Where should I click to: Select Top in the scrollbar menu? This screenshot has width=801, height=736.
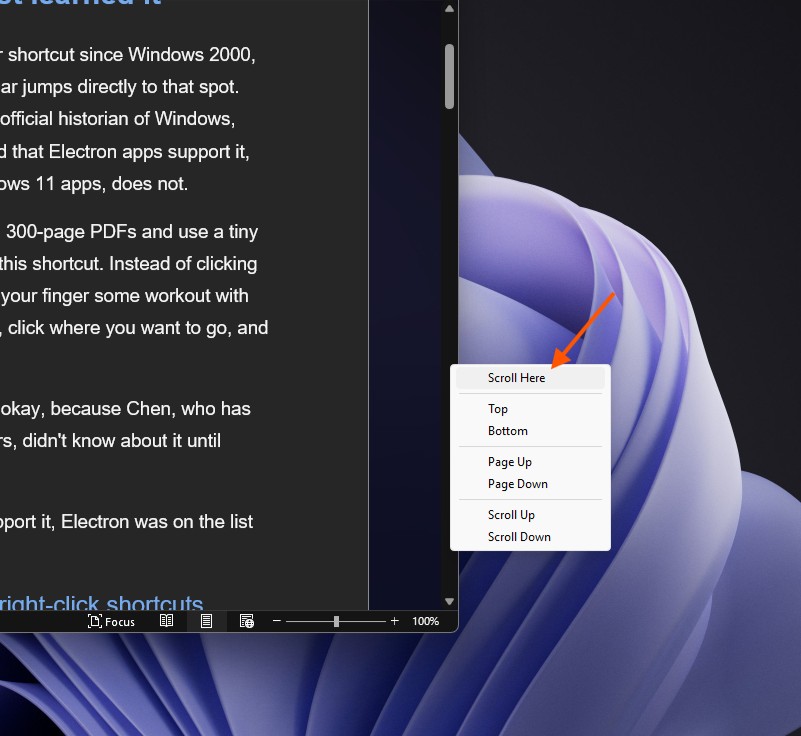click(x=530, y=409)
